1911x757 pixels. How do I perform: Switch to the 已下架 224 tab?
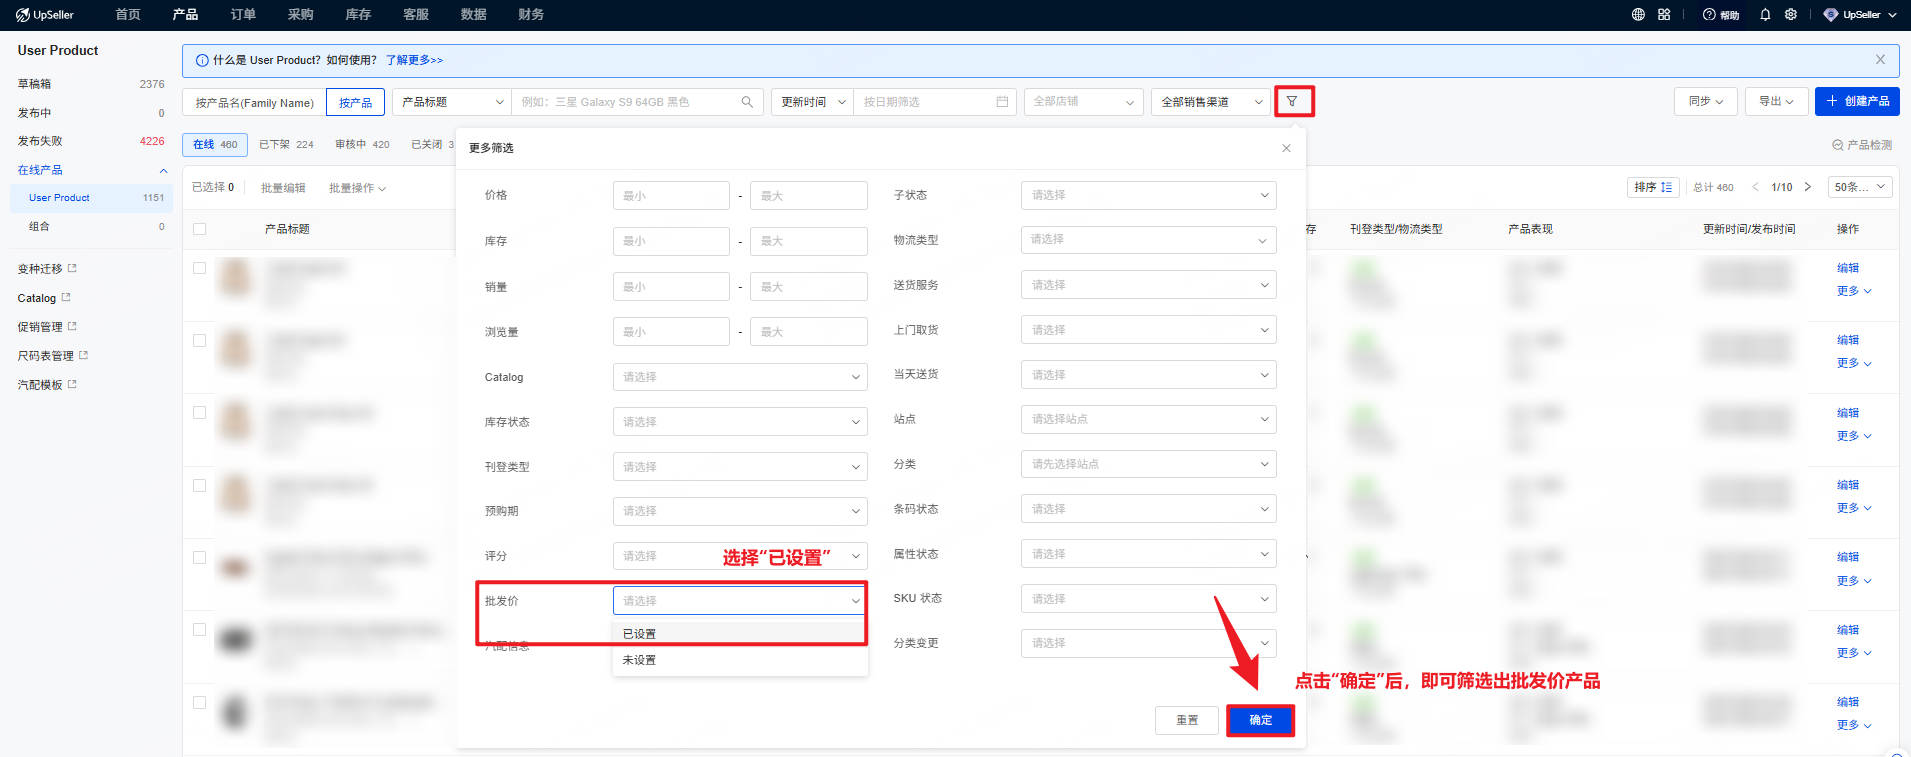click(286, 145)
